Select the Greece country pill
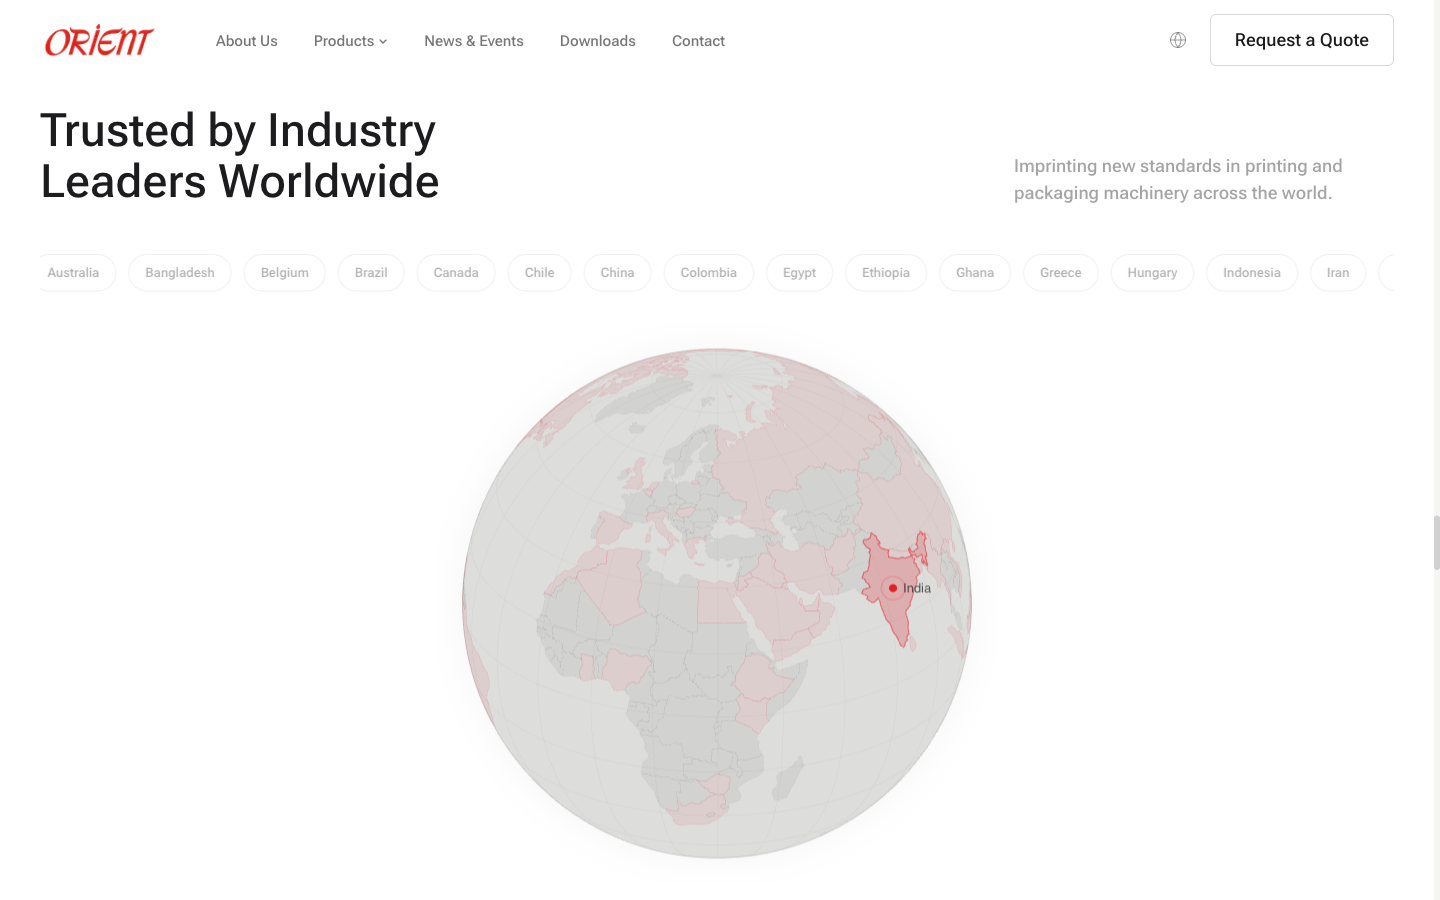 1060,272
